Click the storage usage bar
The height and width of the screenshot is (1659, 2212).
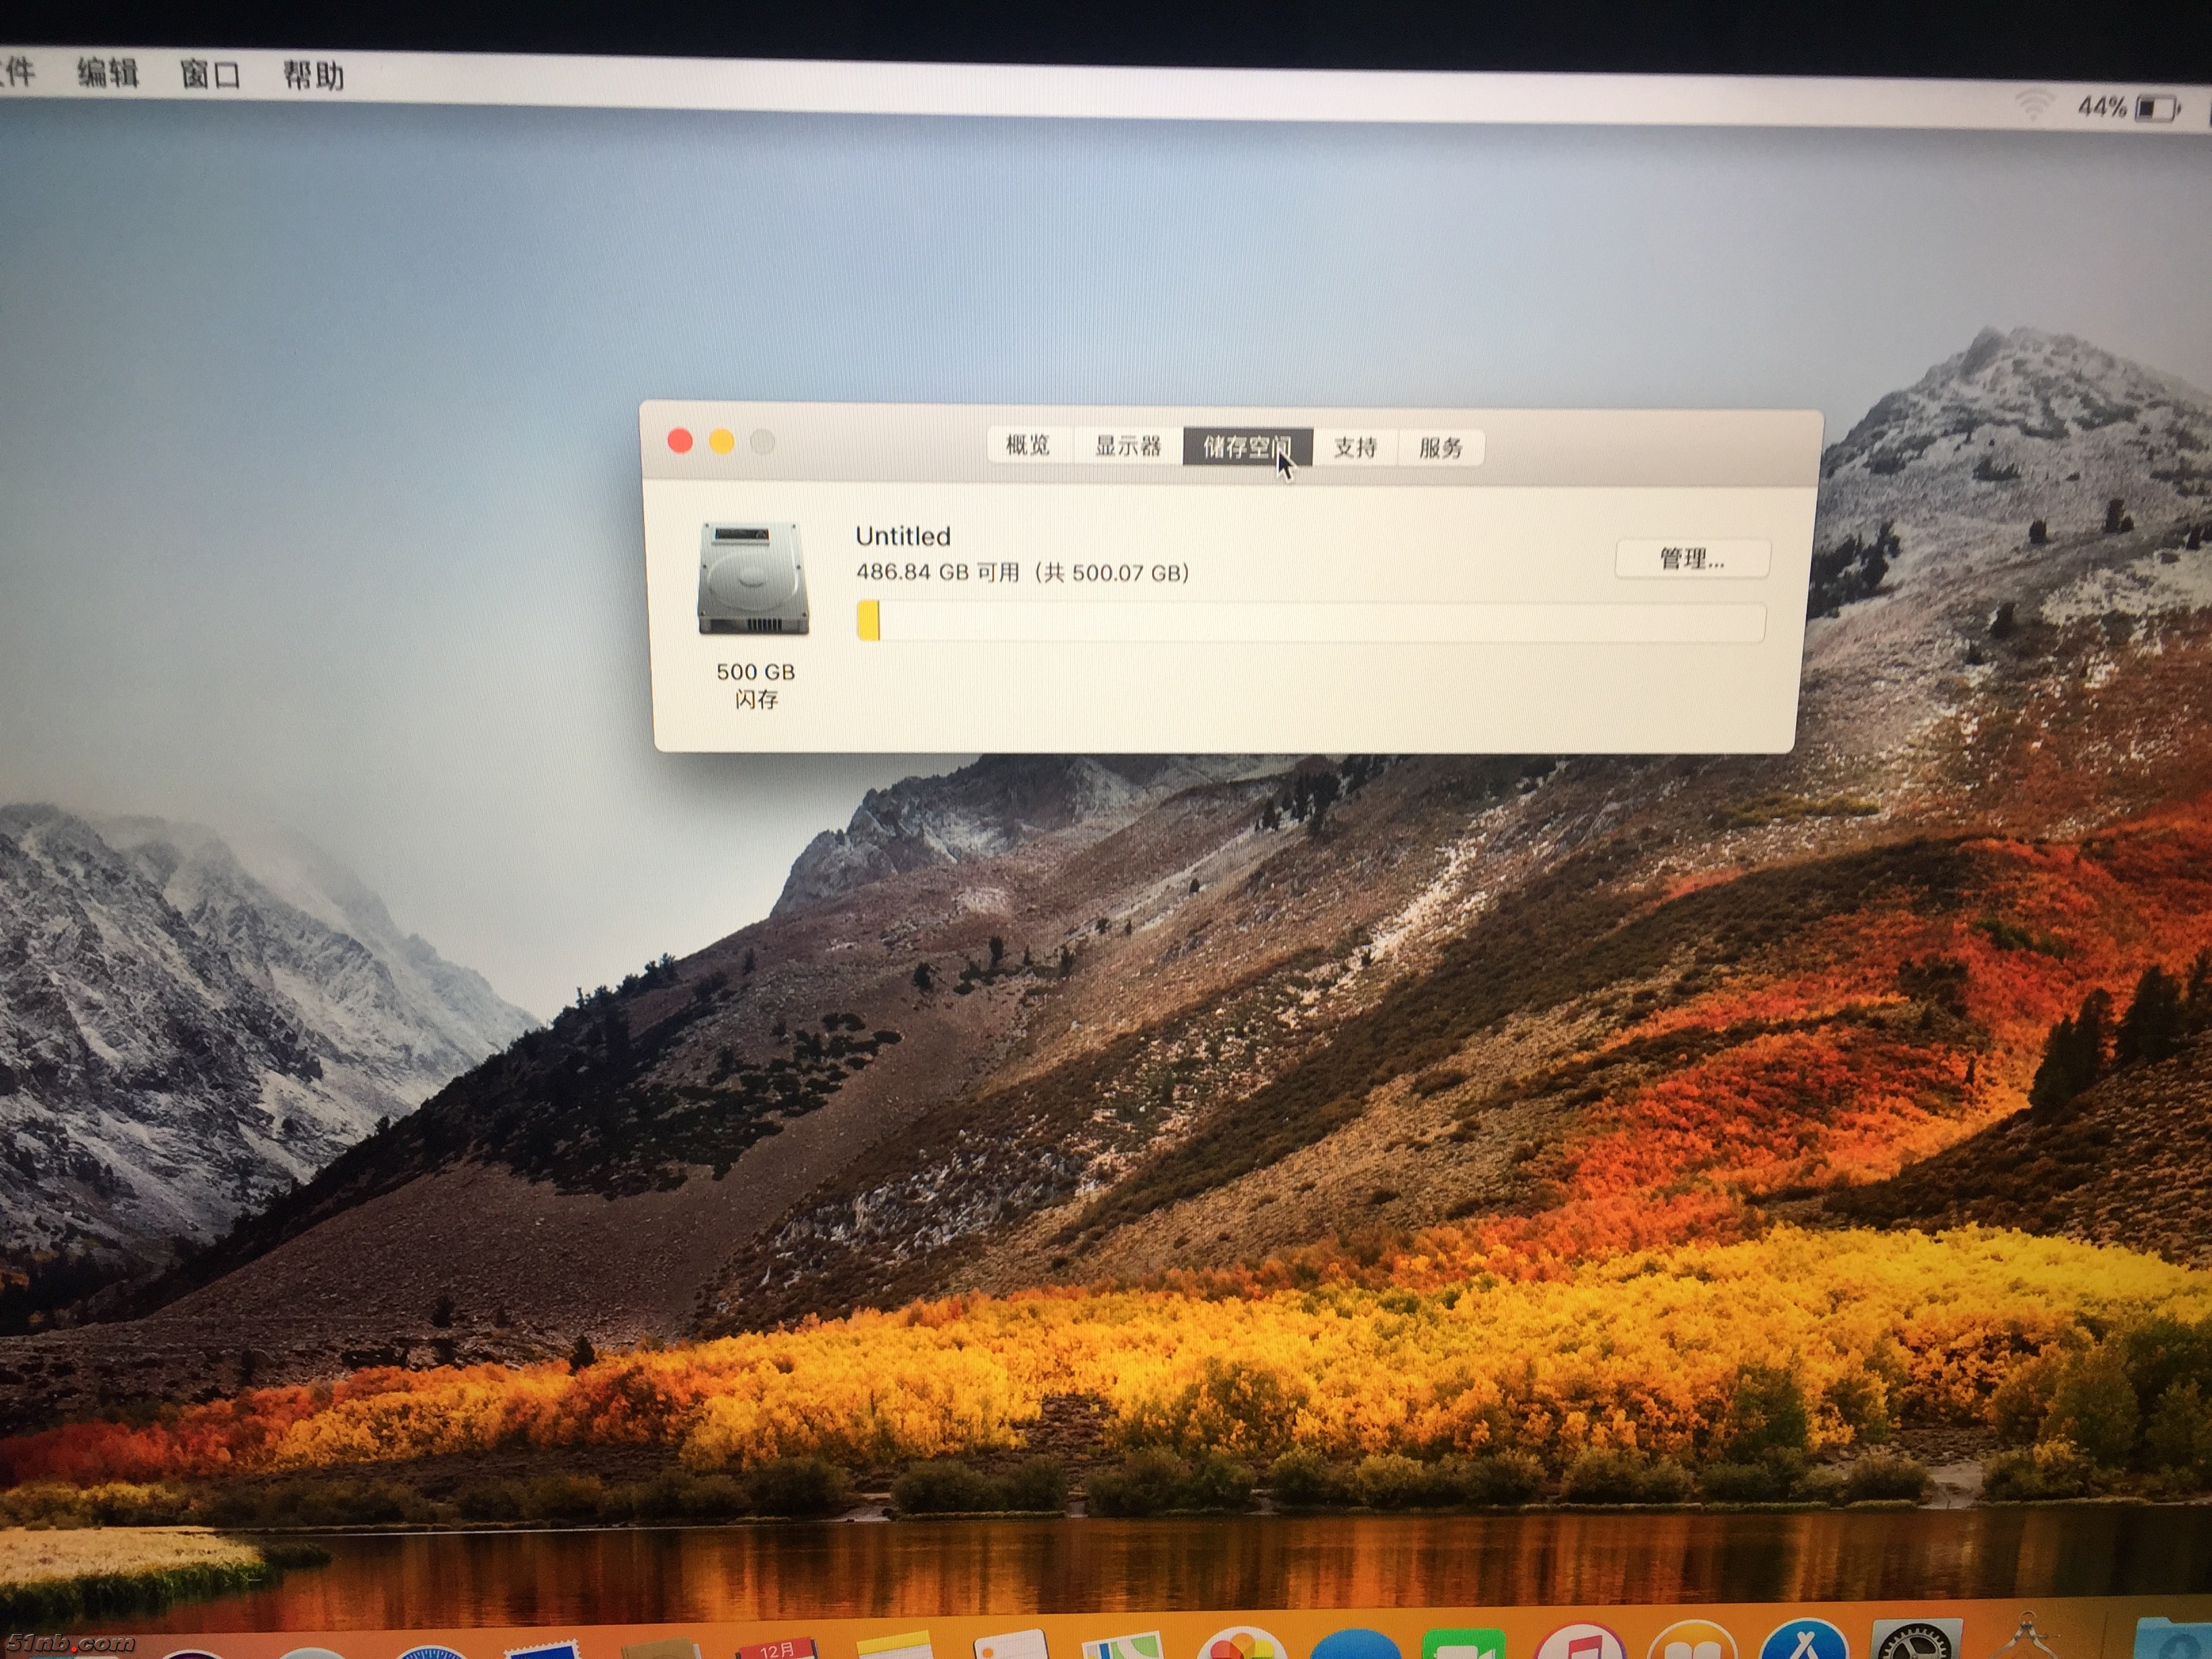click(1311, 621)
